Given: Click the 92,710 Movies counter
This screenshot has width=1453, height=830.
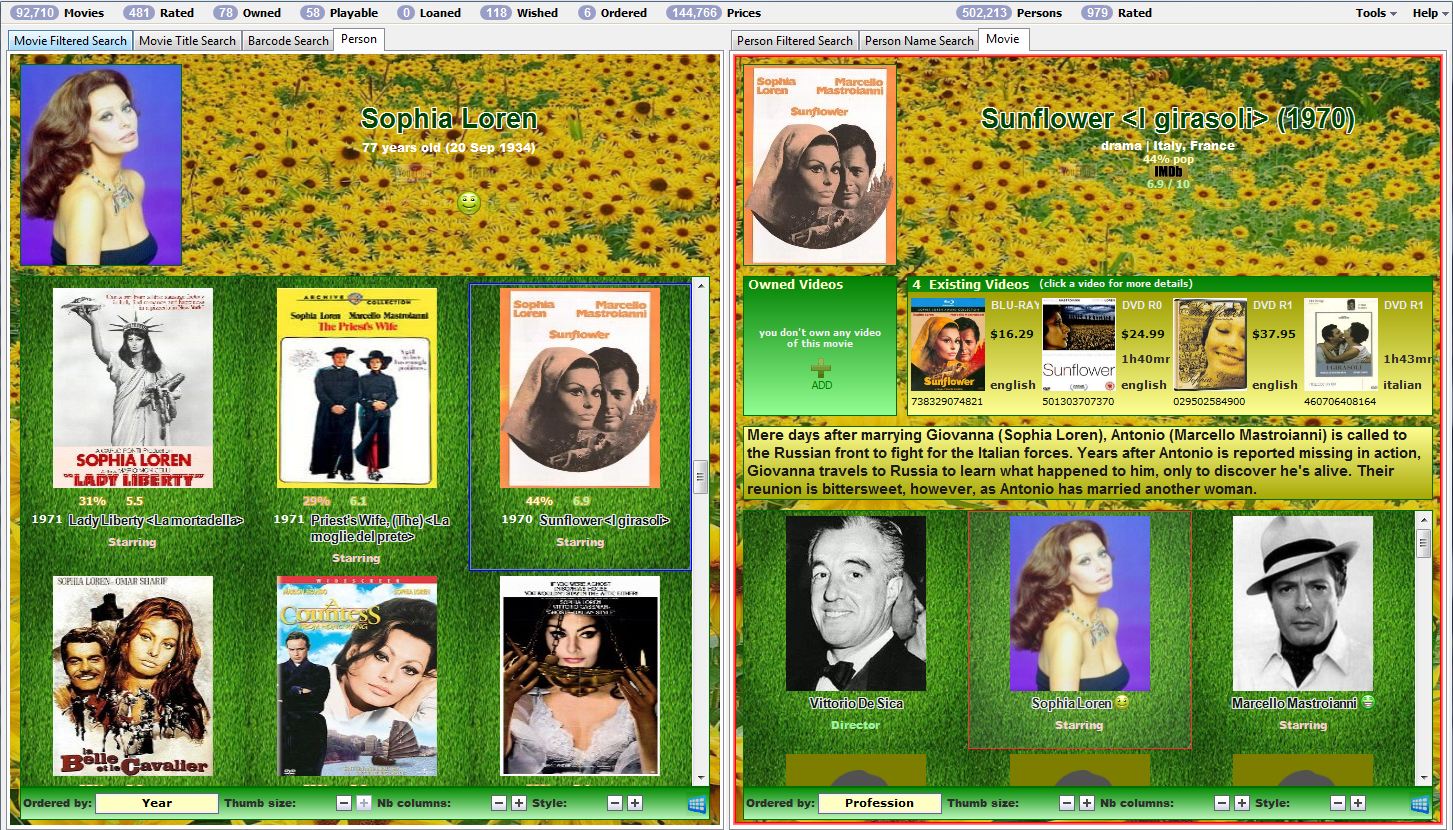Looking at the screenshot, I should tap(58, 13).
